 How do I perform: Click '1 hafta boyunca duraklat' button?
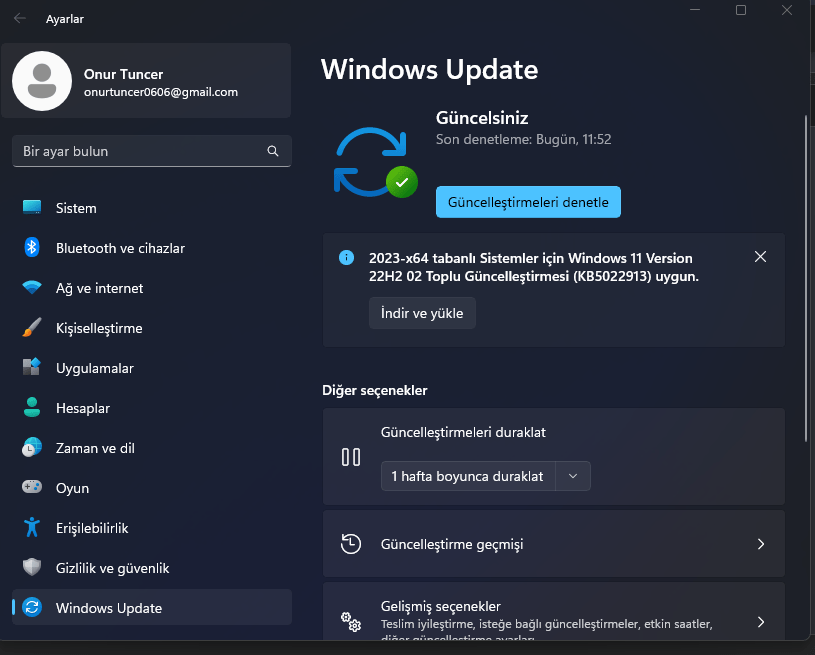click(468, 476)
